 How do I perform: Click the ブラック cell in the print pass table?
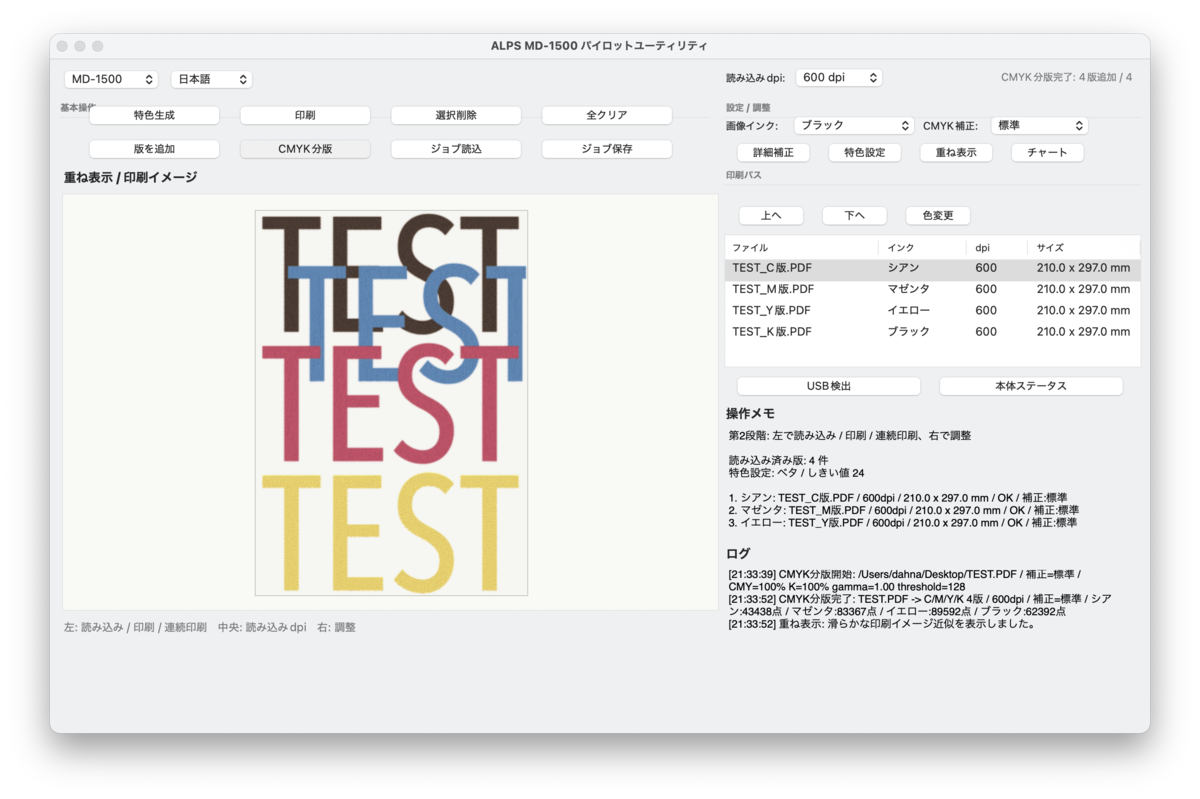tap(908, 332)
